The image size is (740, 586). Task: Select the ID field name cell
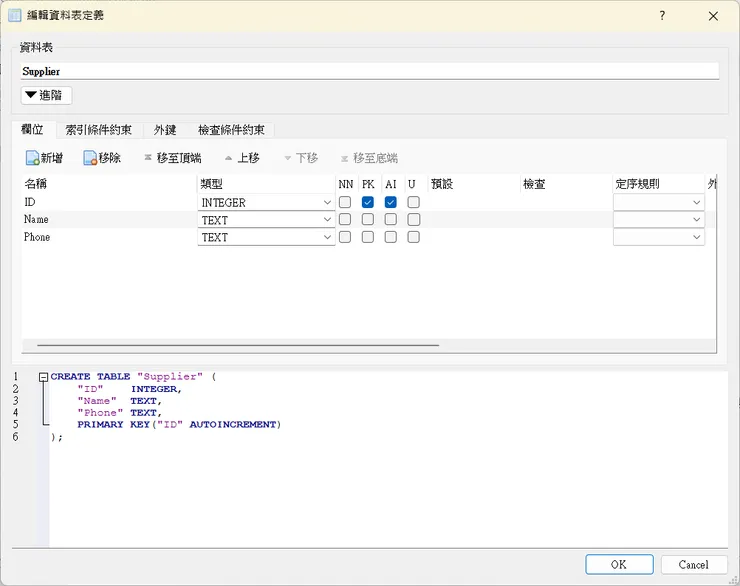pos(109,202)
